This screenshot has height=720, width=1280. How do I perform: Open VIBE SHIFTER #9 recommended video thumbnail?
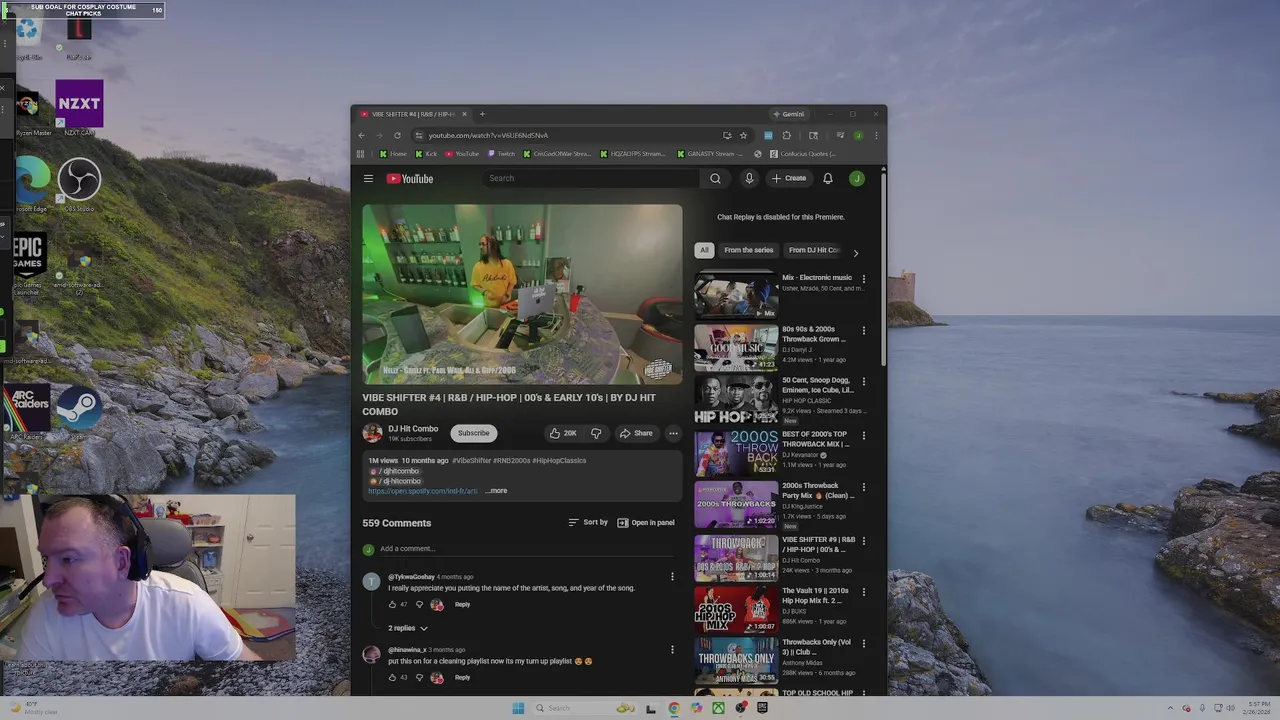pyautogui.click(x=736, y=558)
